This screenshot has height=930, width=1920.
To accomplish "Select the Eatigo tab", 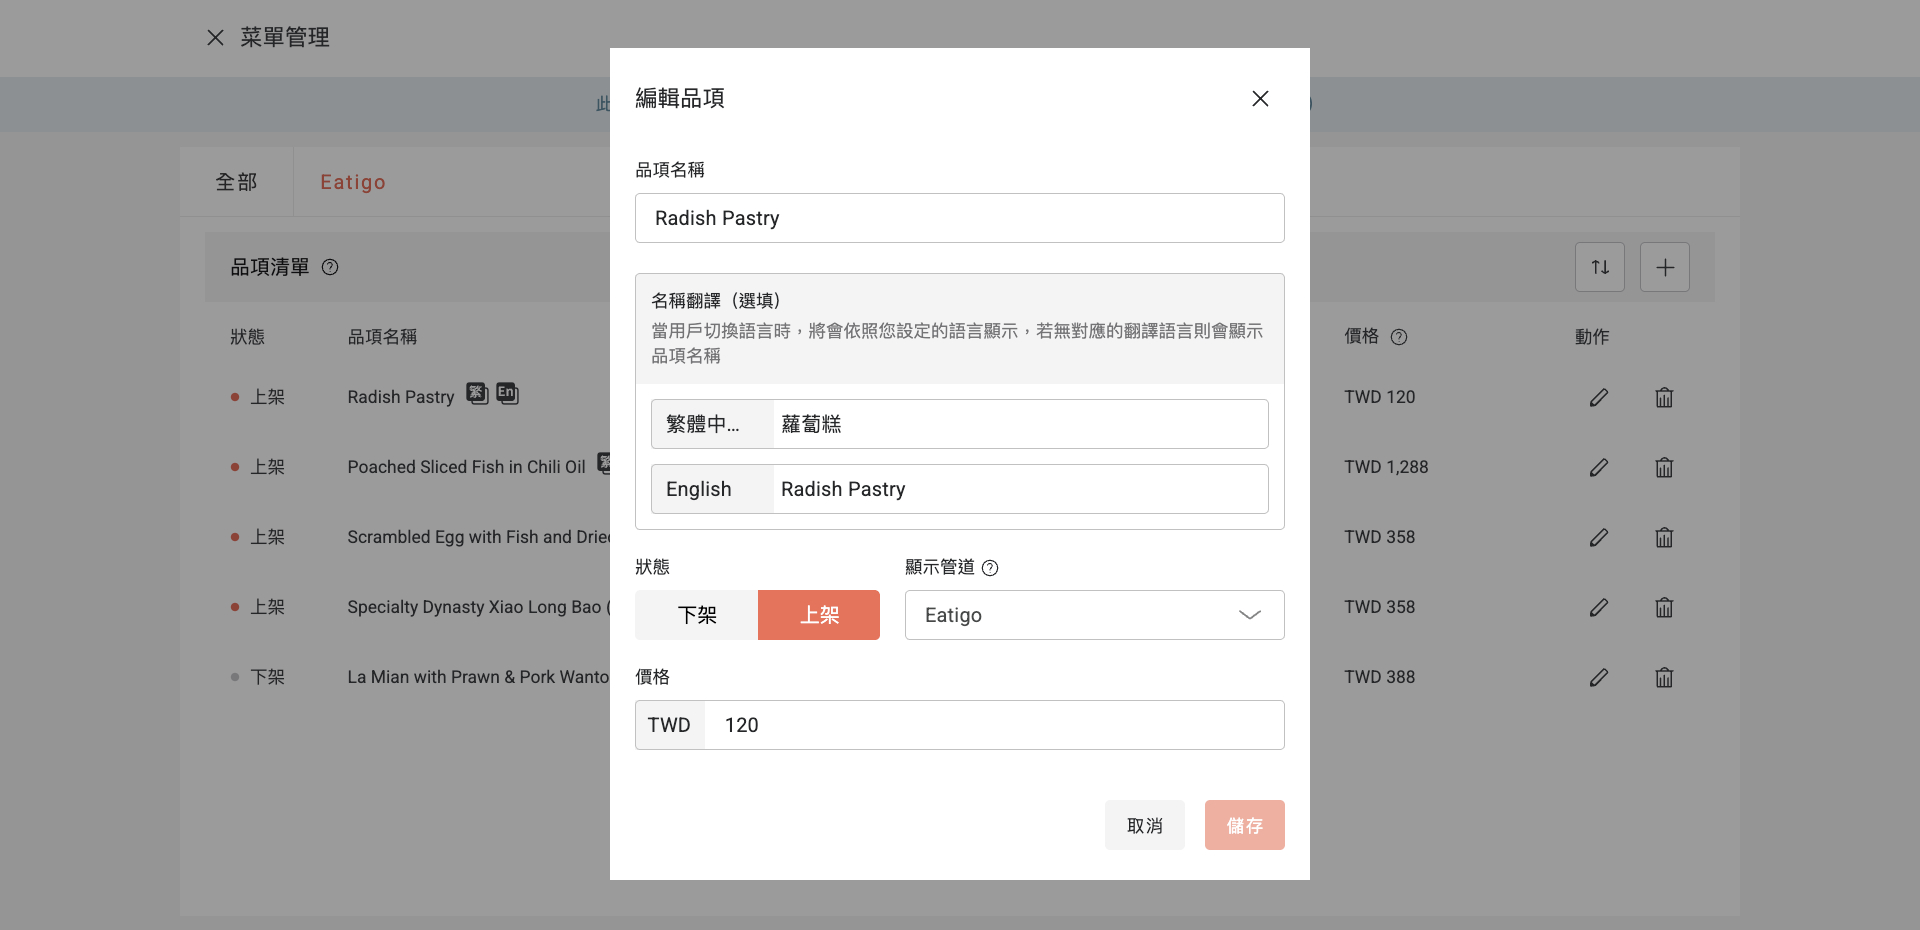I will click(352, 182).
